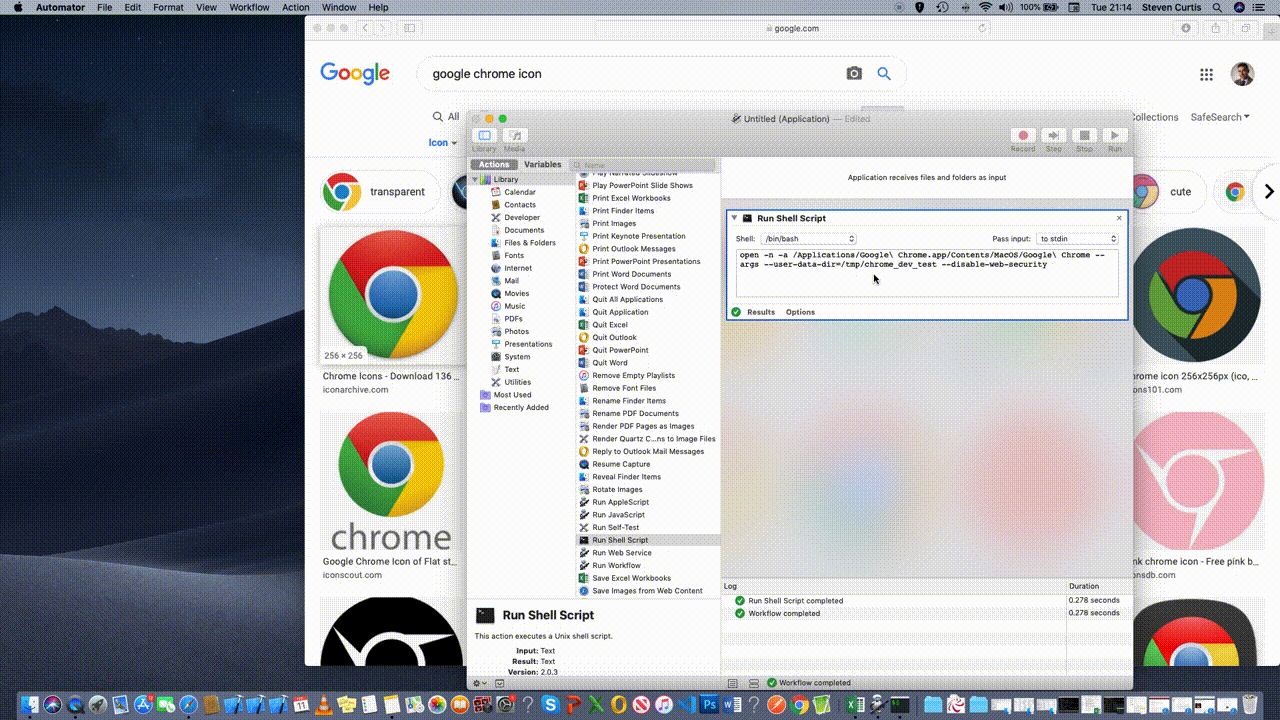
Task: Open the 256 × 256 Chrome icon thumbnail
Action: (392, 296)
